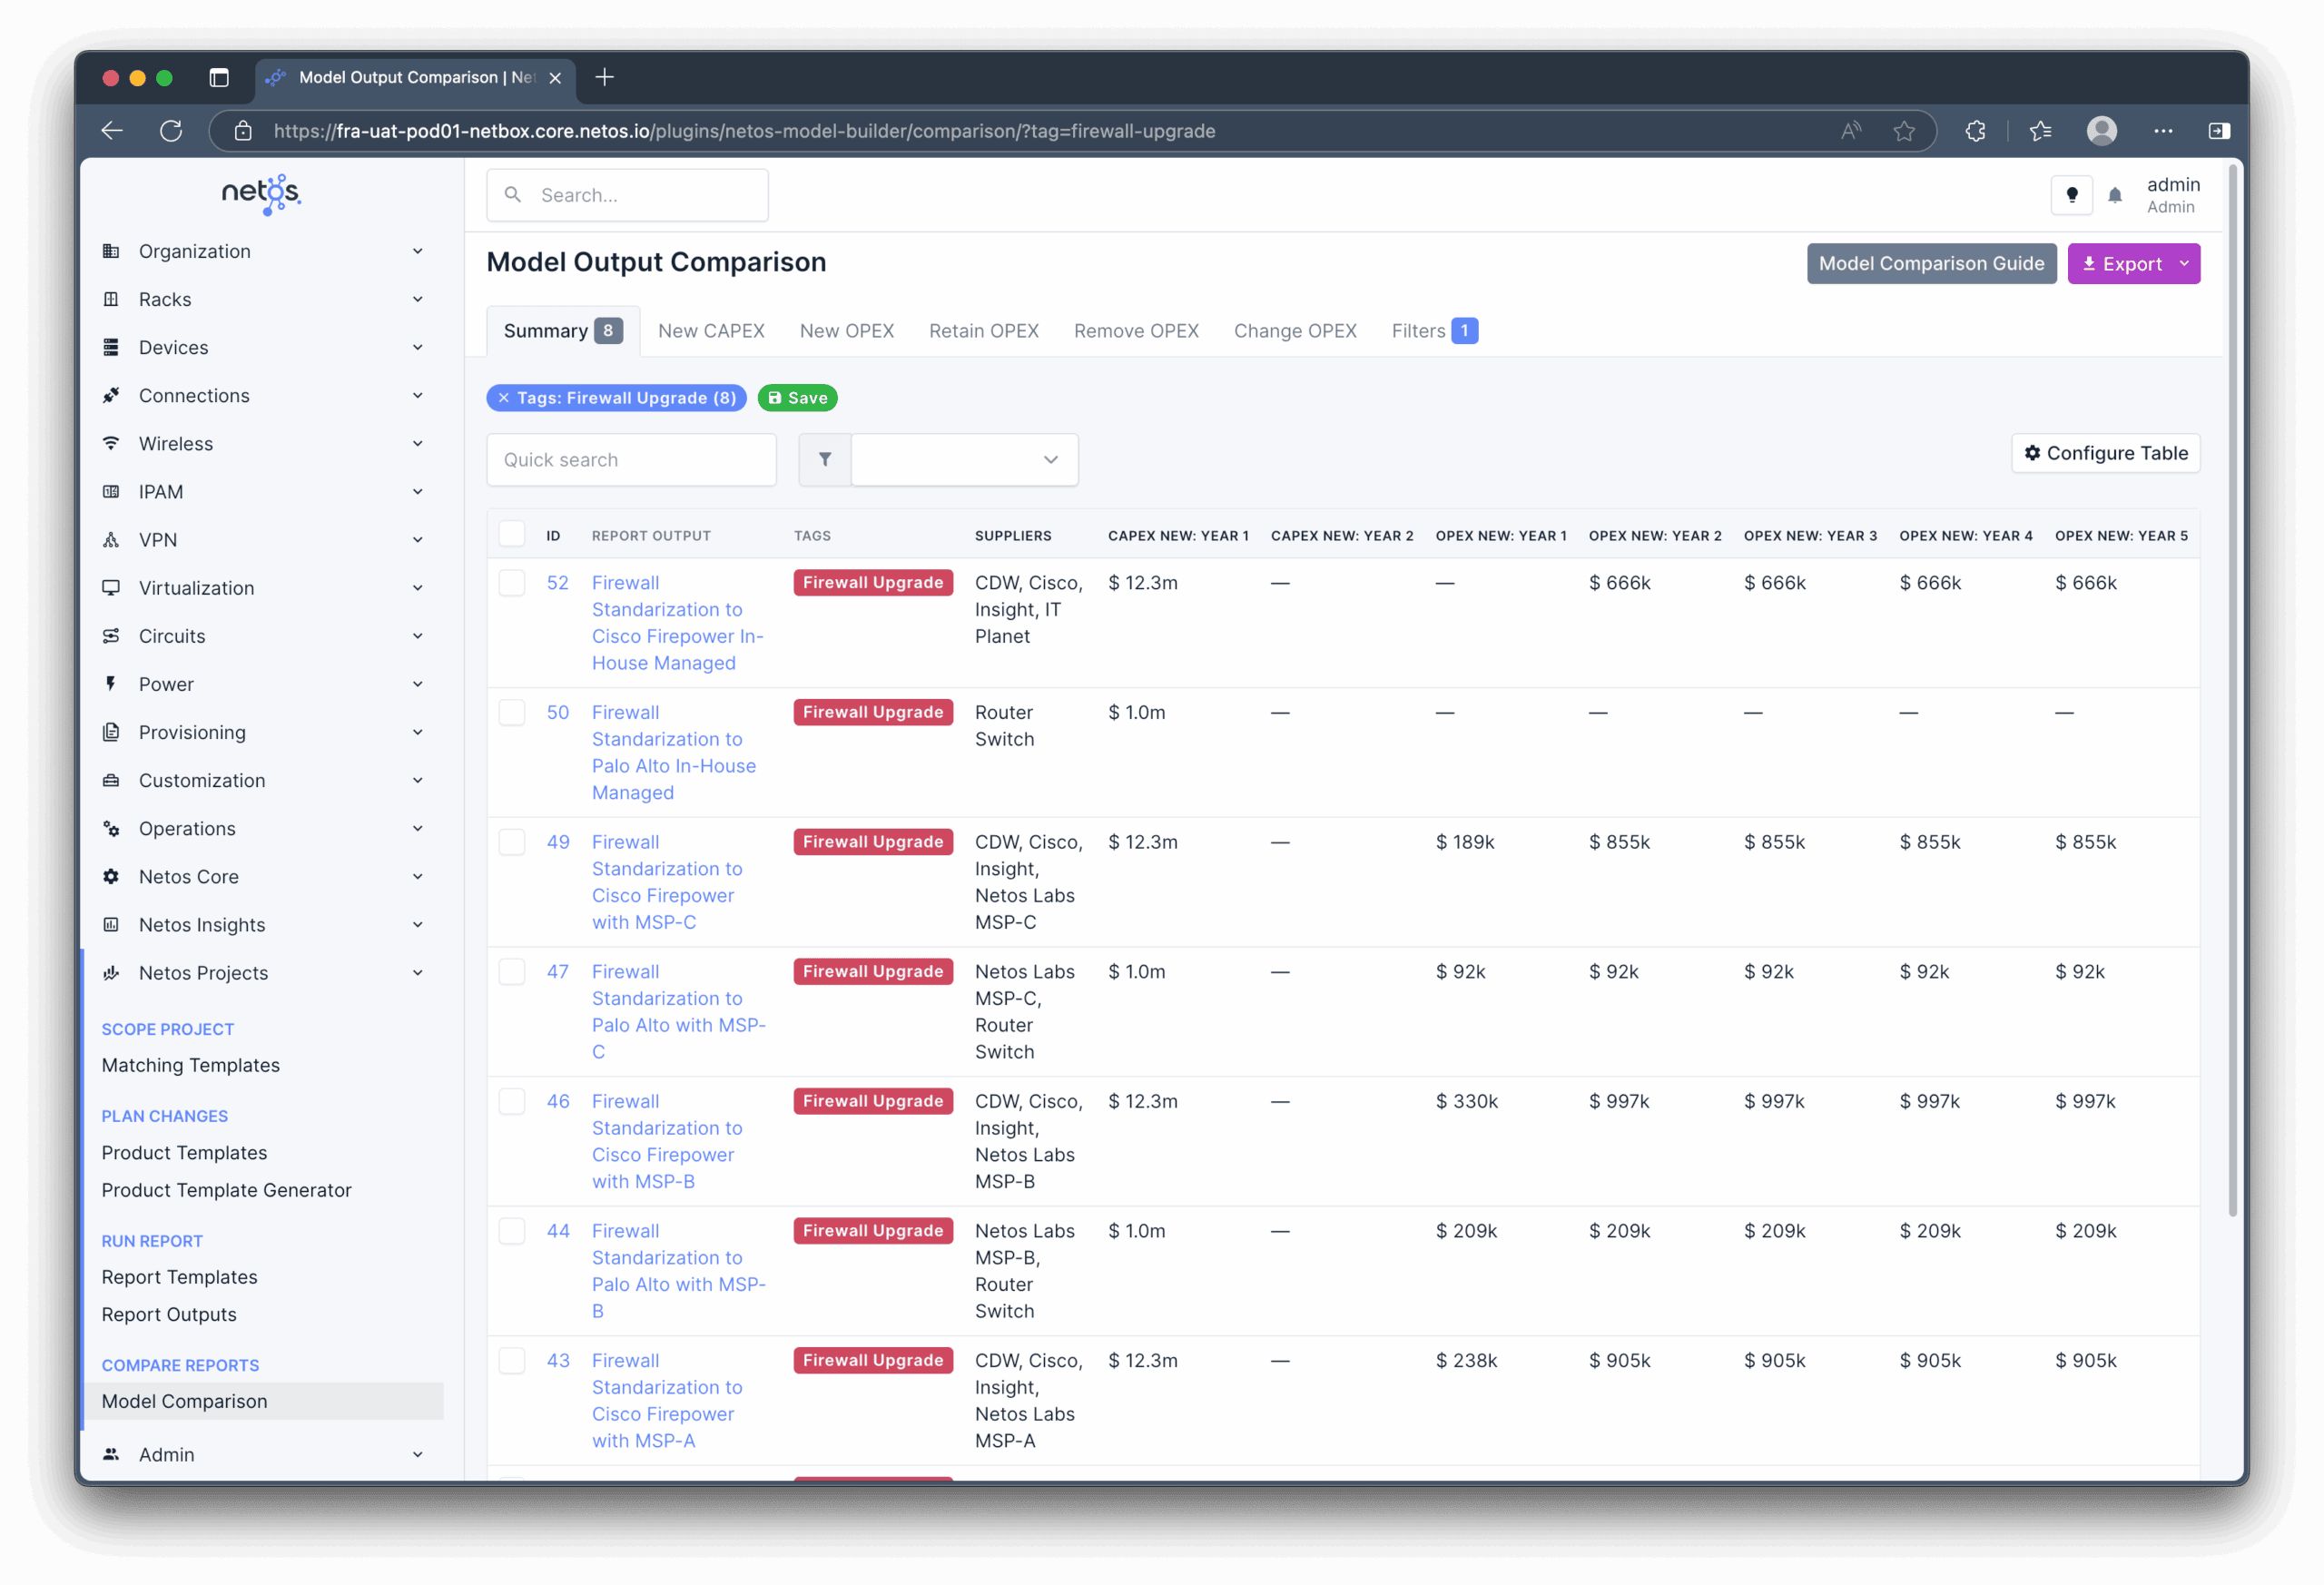This screenshot has width=2324, height=1585.
Task: Expand the Admin menu chevron
Action: click(418, 1454)
